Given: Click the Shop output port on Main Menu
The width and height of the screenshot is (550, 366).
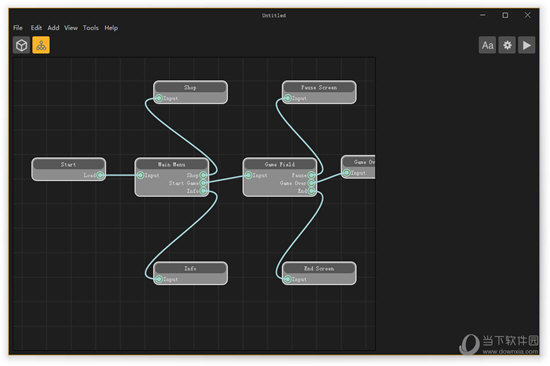Looking at the screenshot, I should (203, 175).
